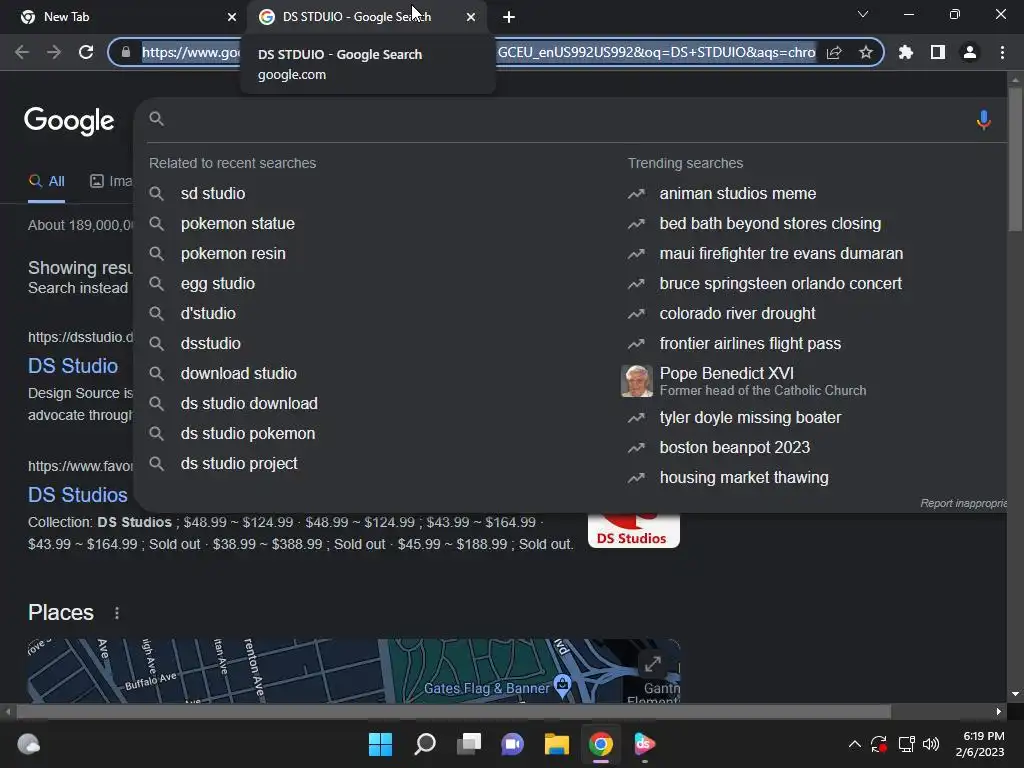Select trending 'maui firefighter tre evans dumaran'
Screen dimensions: 1024x768
point(781,253)
